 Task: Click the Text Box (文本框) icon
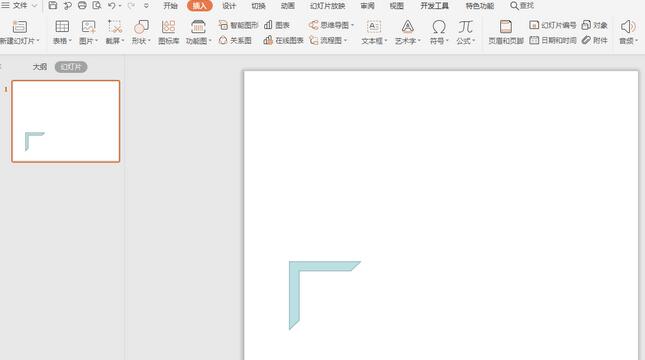coord(374,27)
